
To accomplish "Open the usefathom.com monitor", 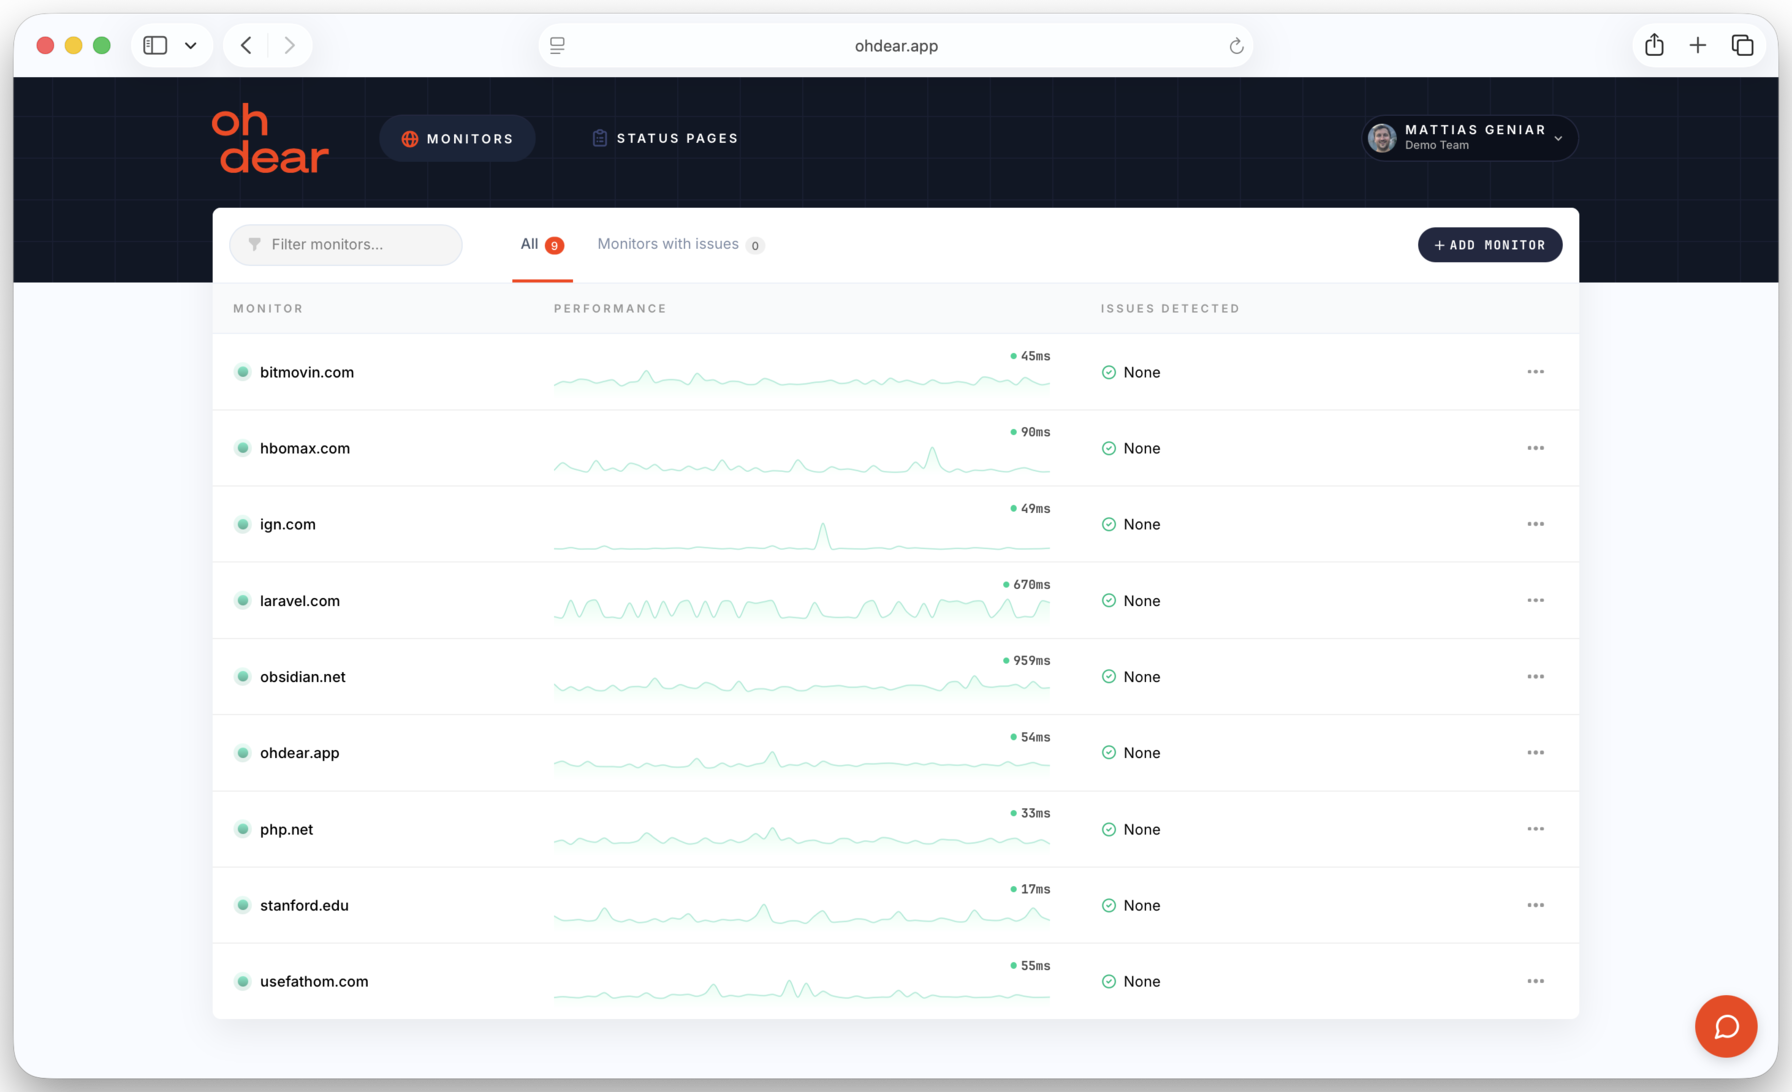I will click(x=314, y=981).
